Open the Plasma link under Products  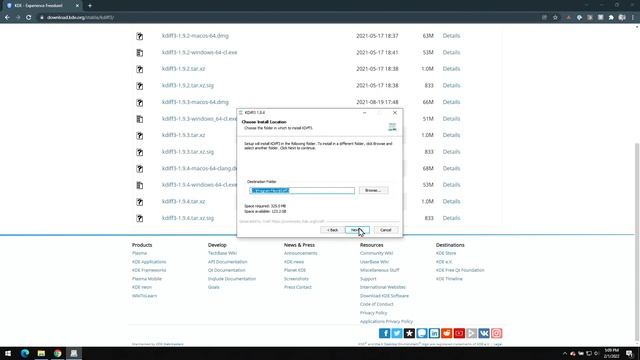coord(139,253)
